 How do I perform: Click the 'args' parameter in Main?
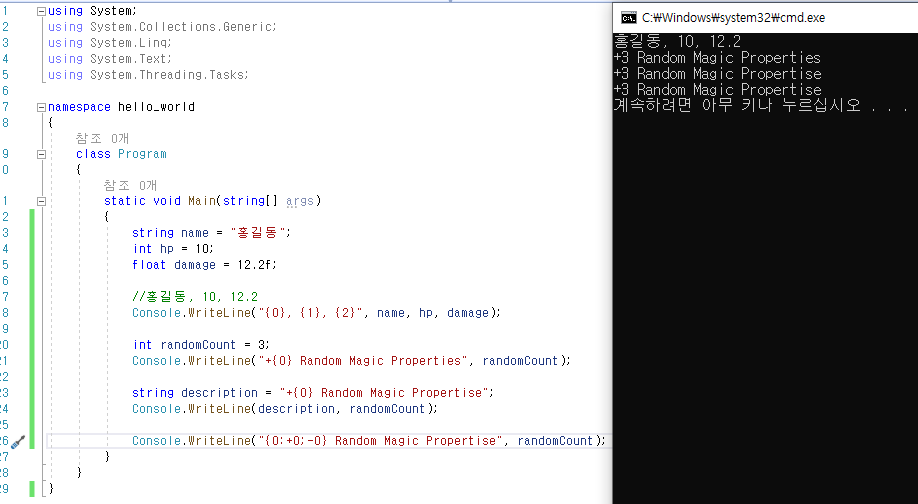click(300, 201)
